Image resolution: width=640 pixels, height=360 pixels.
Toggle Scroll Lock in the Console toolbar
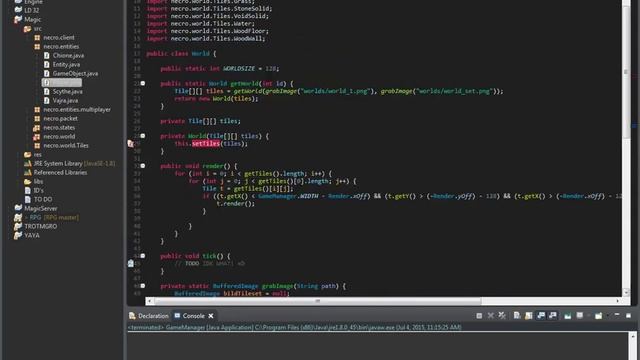[529, 316]
